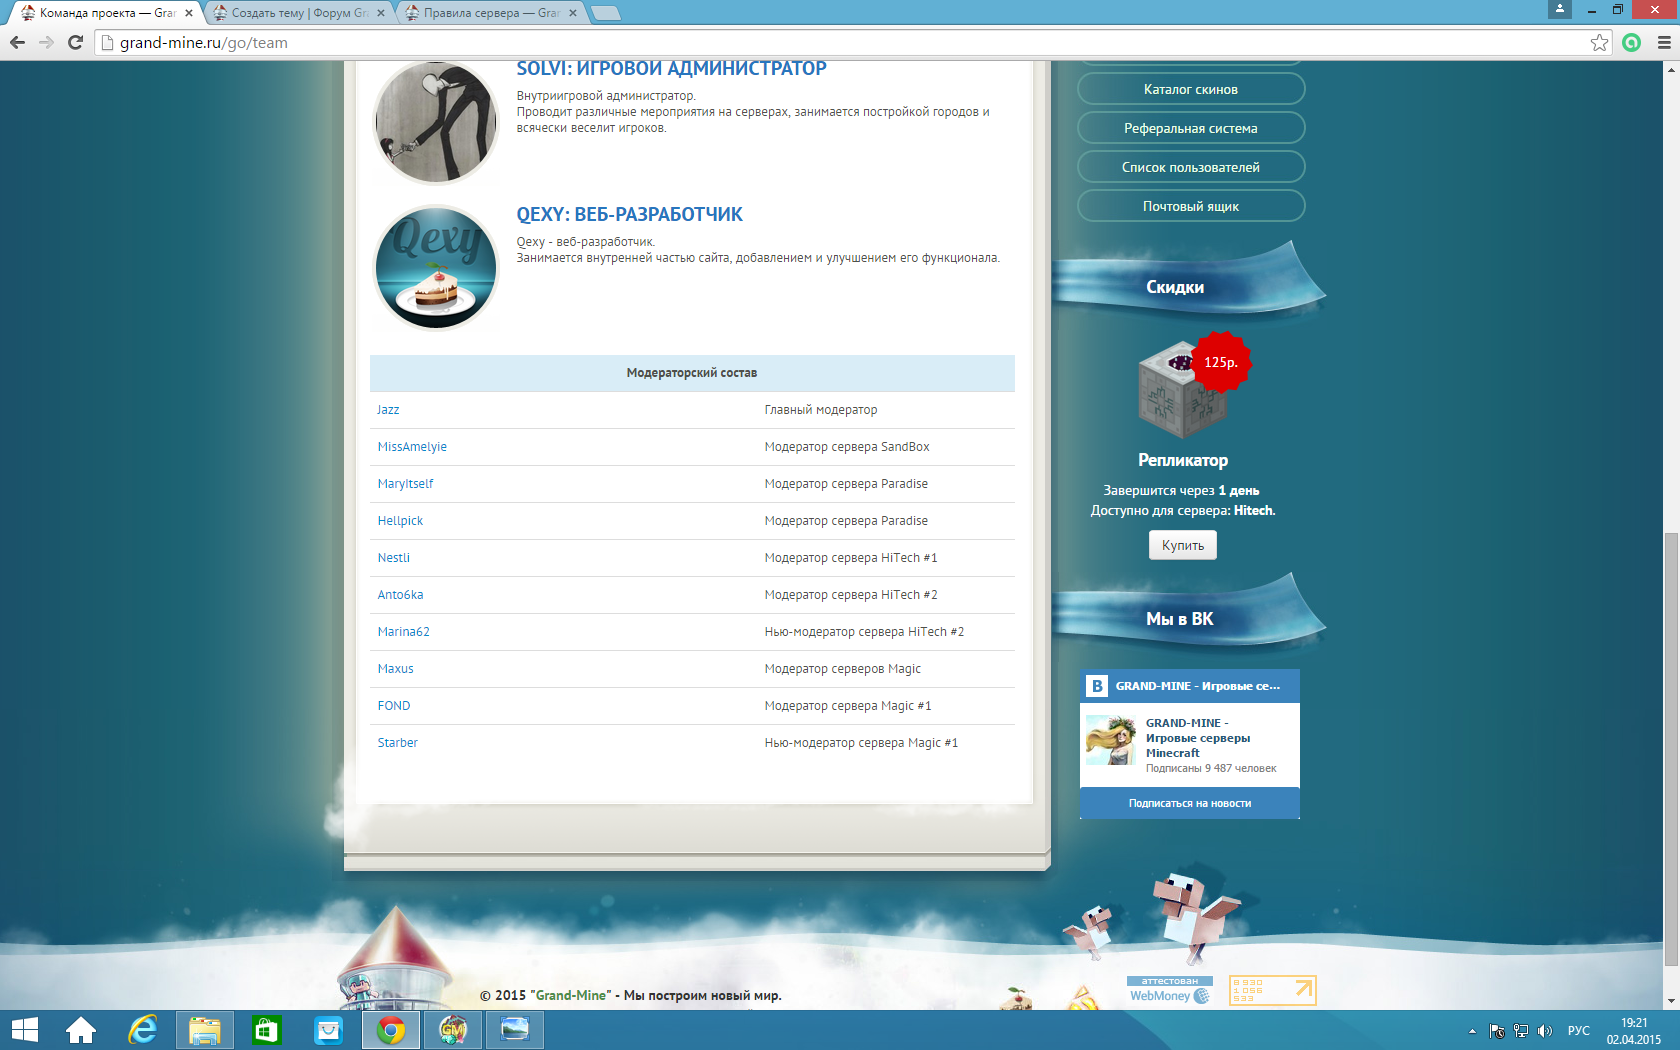Close the Создать тему tab

point(381,13)
